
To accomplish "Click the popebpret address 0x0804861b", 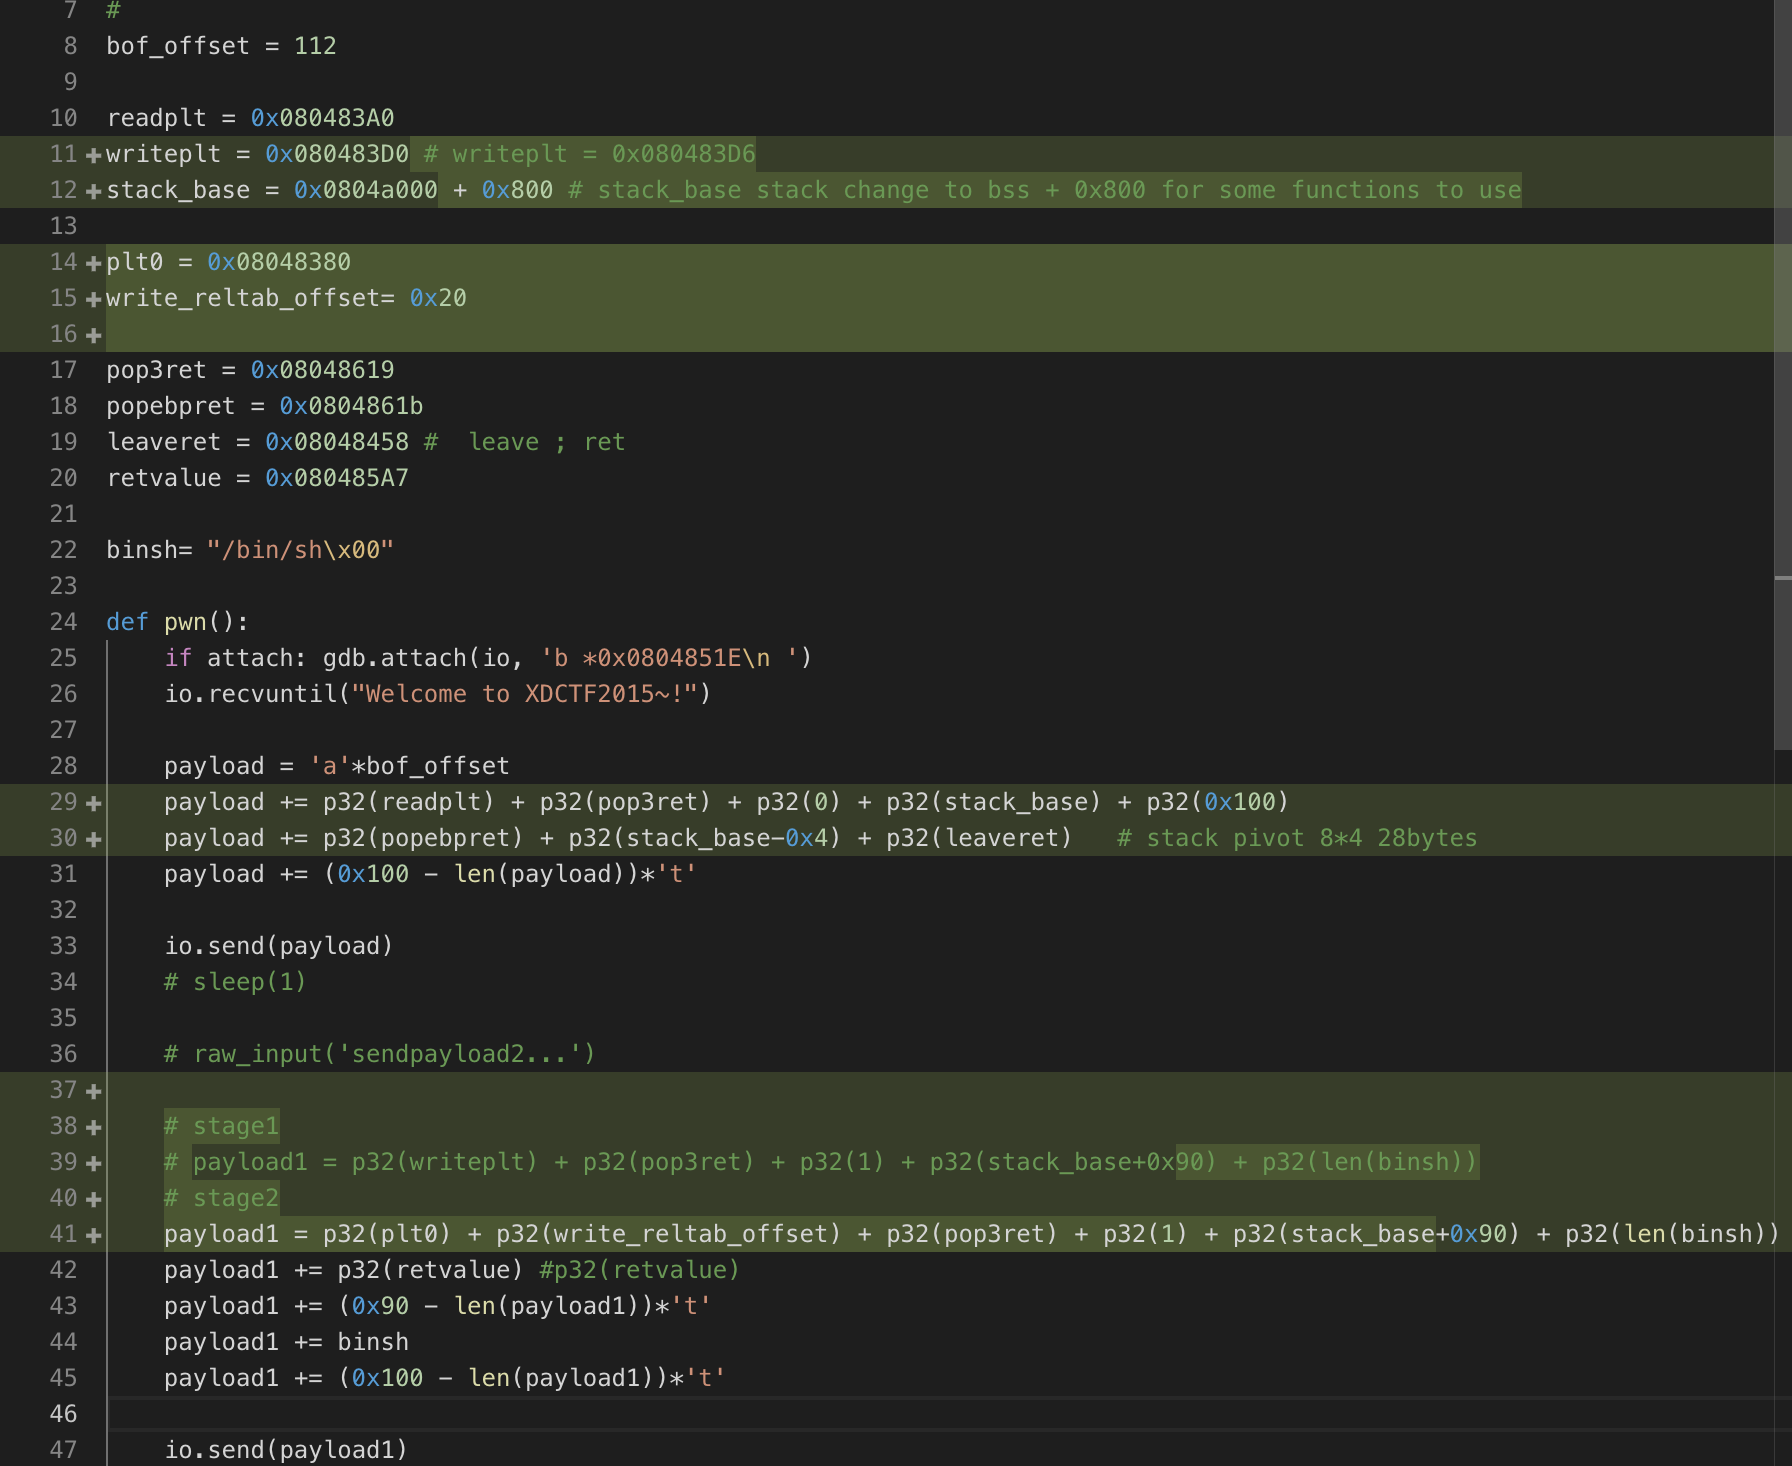I will point(351,406).
